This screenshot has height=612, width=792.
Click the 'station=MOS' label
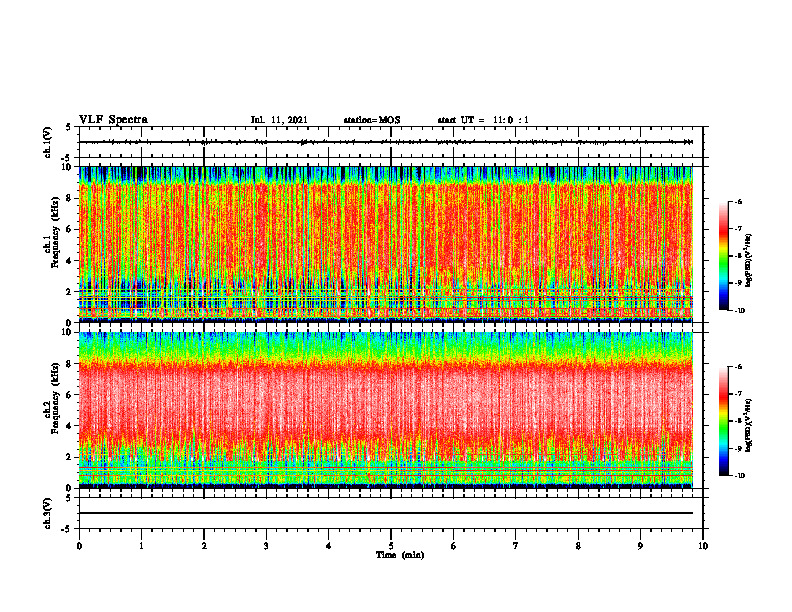(372, 120)
